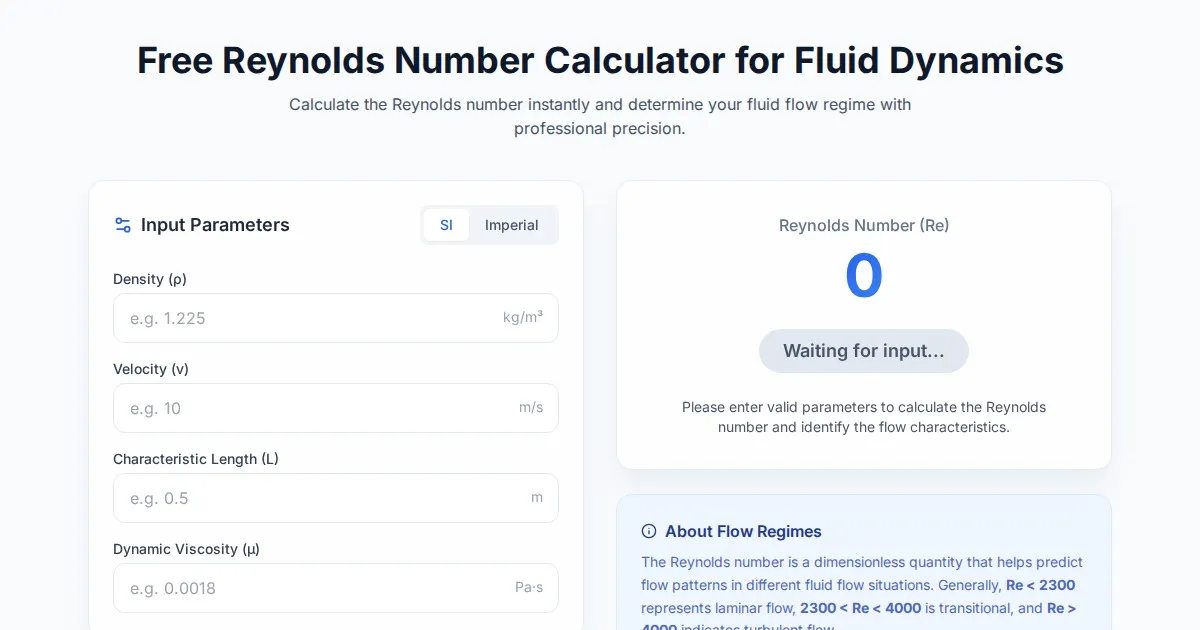Click the Free Reynolds Number Calculator title

point(600,60)
